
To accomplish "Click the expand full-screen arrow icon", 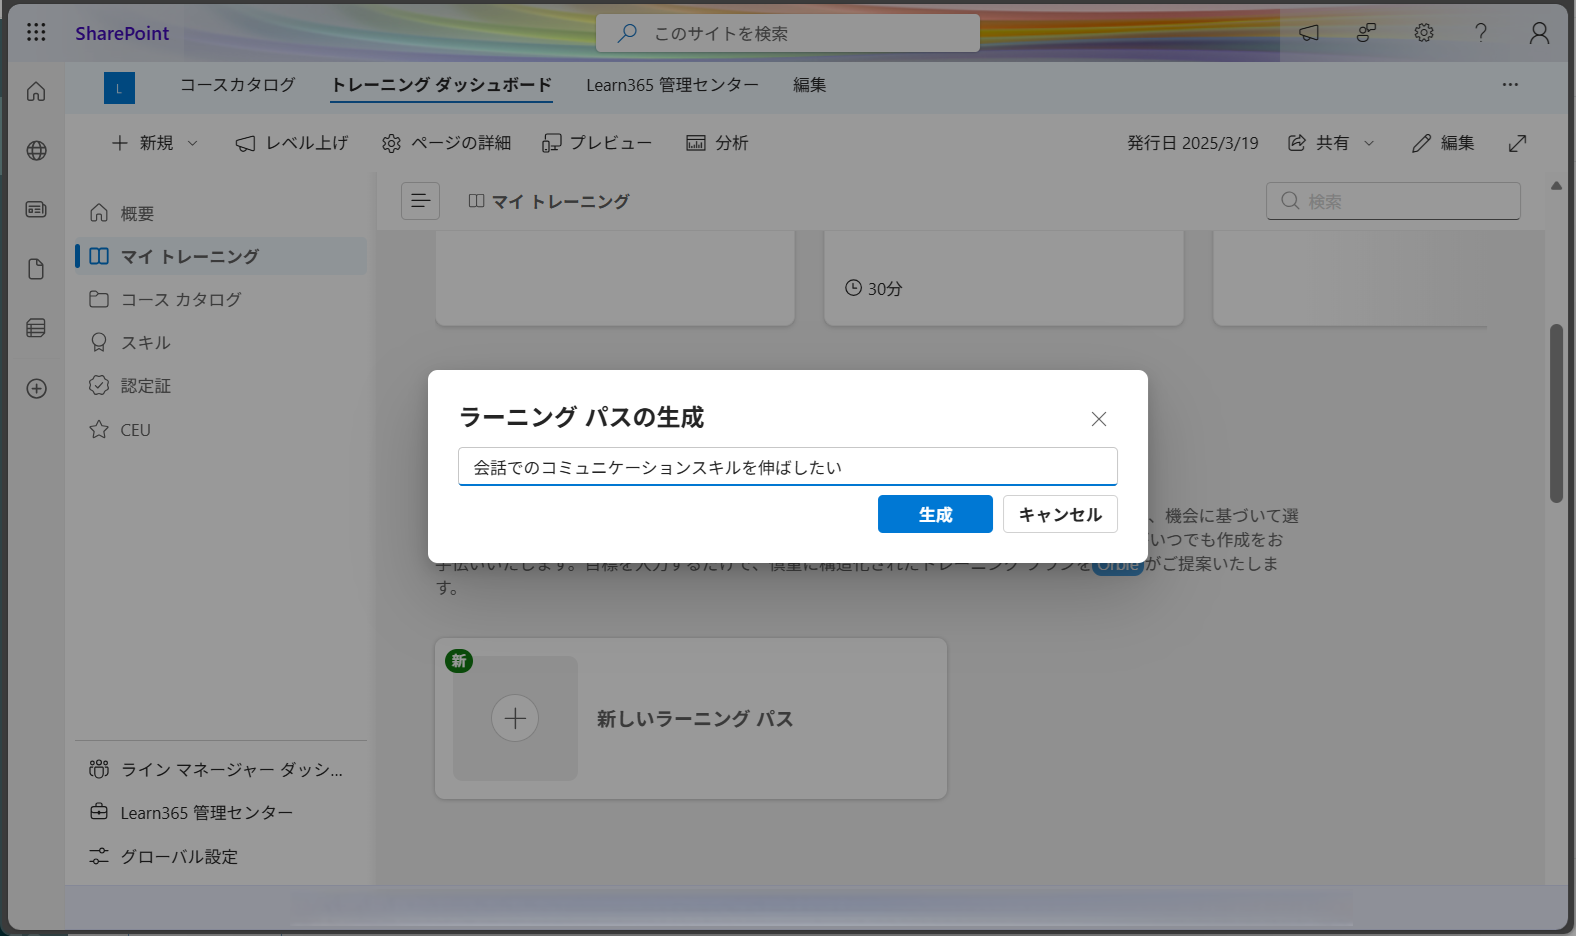I will coord(1518,143).
